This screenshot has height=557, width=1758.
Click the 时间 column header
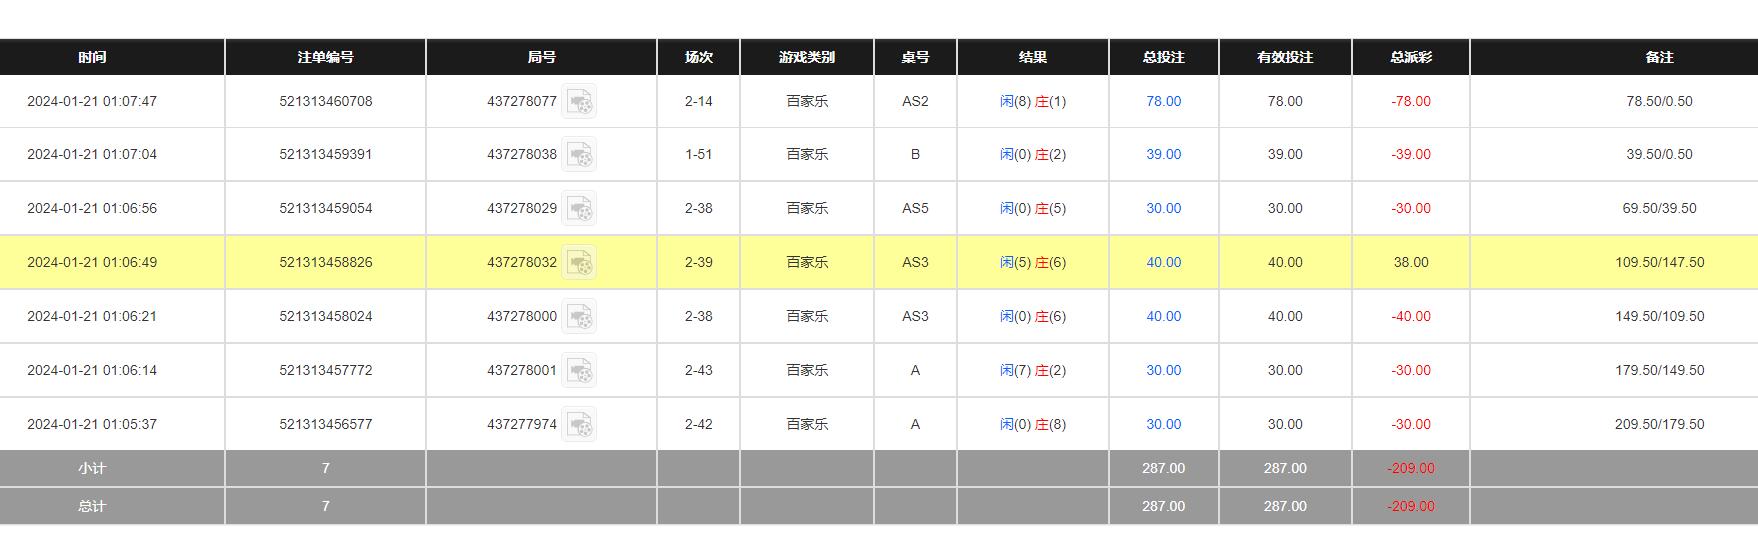[92, 58]
